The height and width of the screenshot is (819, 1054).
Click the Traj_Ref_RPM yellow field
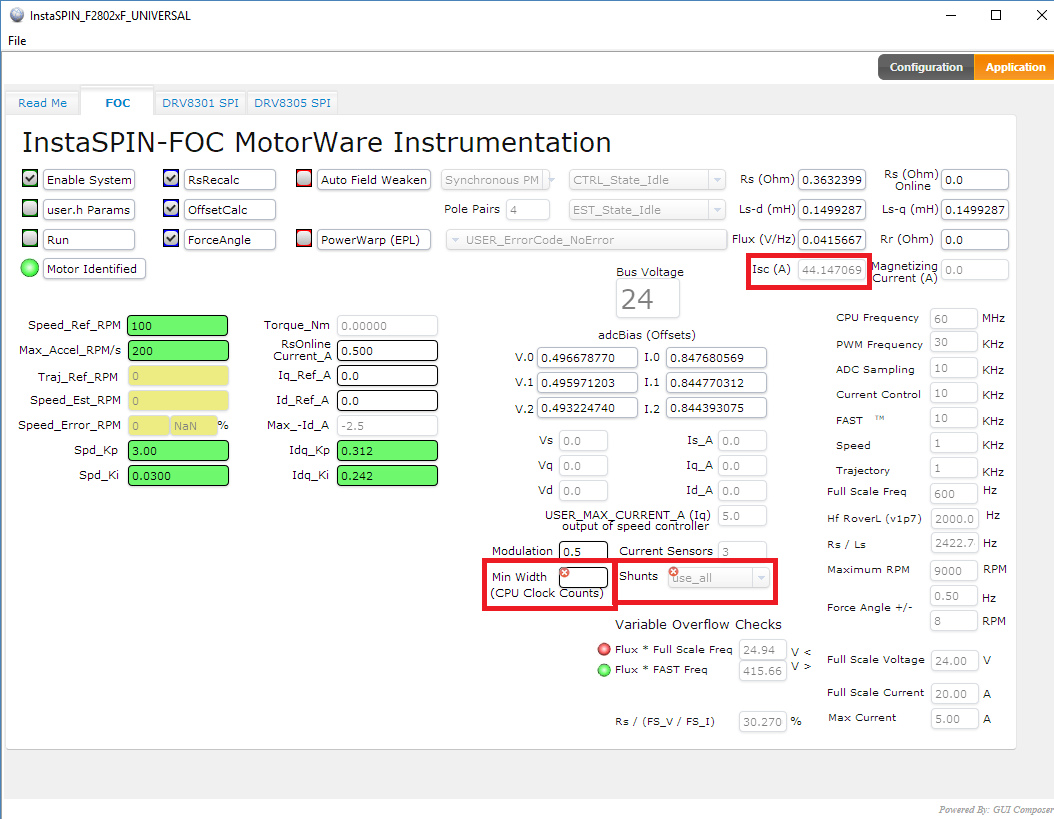coord(177,375)
